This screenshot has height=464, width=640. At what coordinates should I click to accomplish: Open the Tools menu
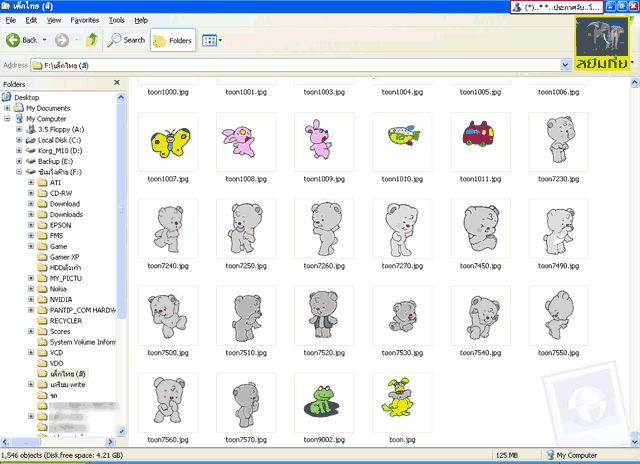(x=117, y=20)
